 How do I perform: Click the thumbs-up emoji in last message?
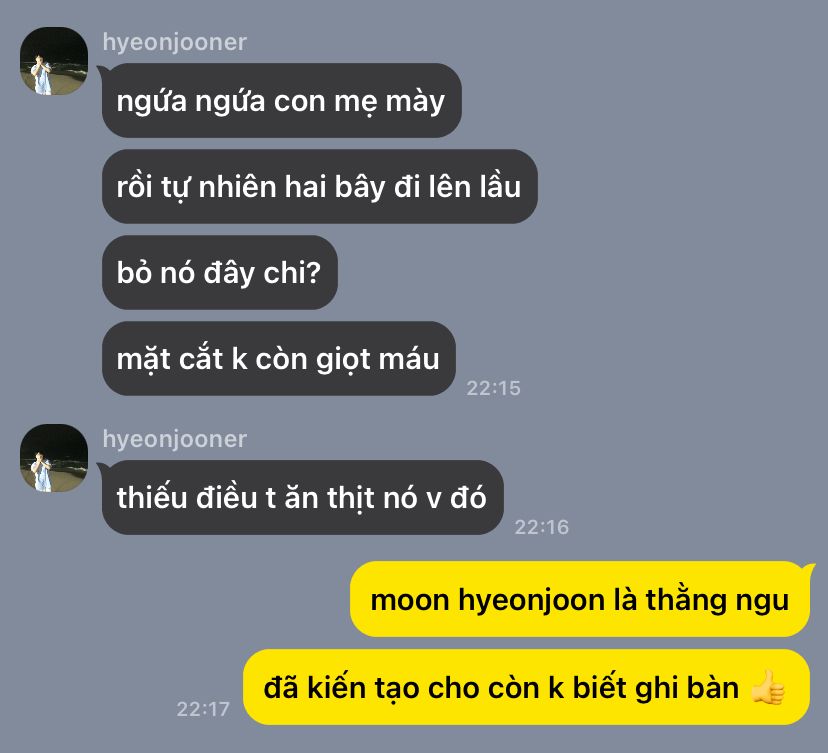coord(768,687)
